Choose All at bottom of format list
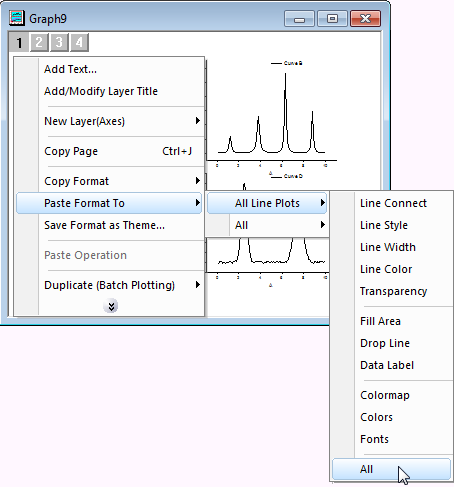The height and width of the screenshot is (487, 454). pyautogui.click(x=391, y=469)
